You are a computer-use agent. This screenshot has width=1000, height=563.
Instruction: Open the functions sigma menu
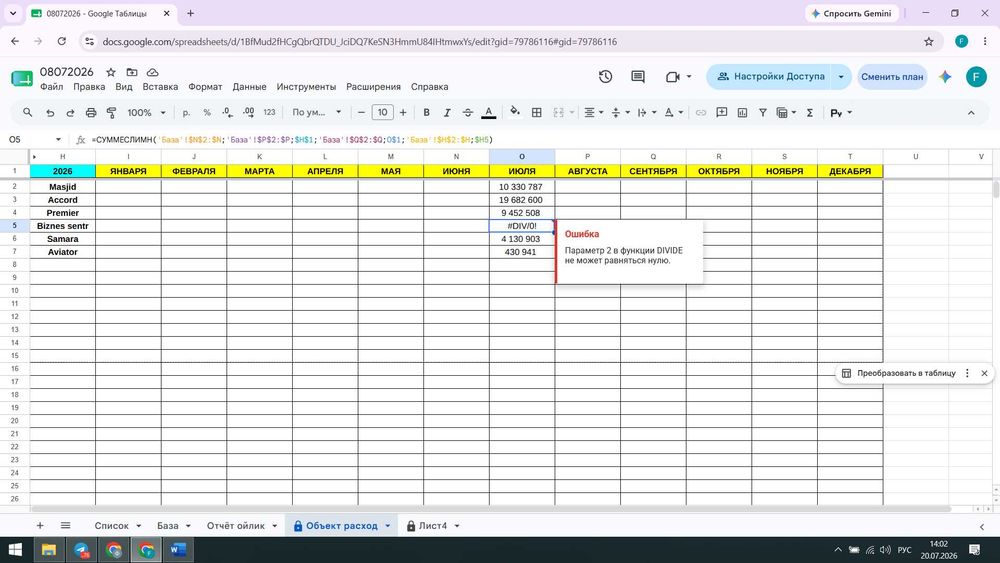pyautogui.click(x=809, y=112)
